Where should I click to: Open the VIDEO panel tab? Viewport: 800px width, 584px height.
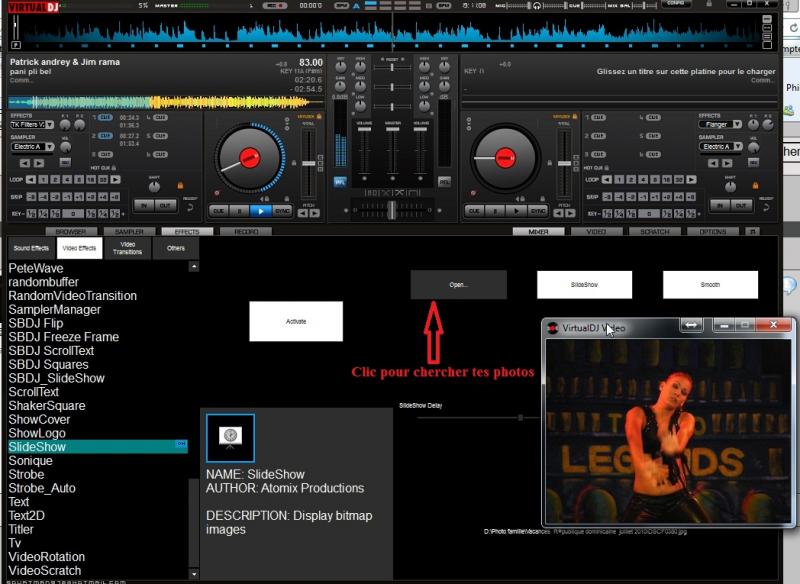click(596, 232)
